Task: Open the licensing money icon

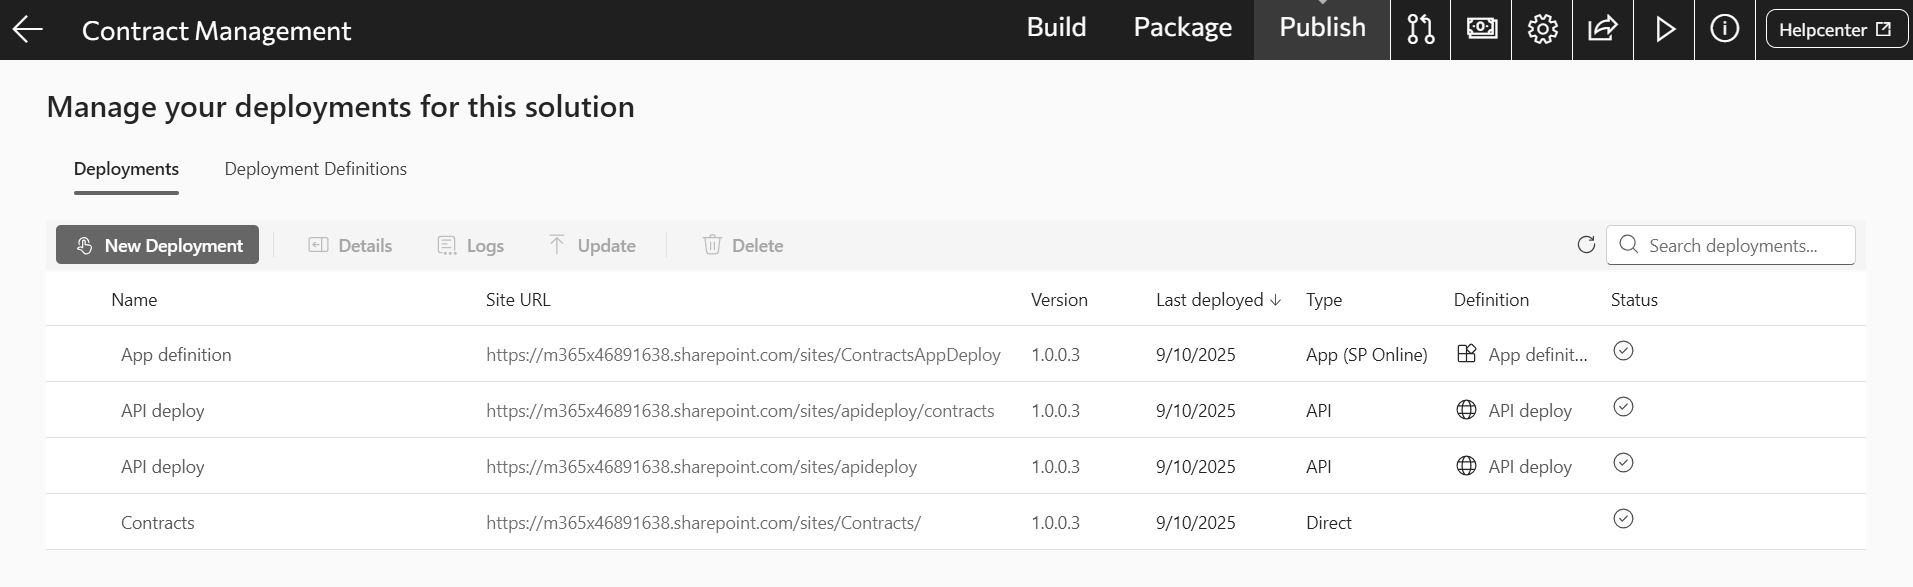Action: pyautogui.click(x=1481, y=30)
